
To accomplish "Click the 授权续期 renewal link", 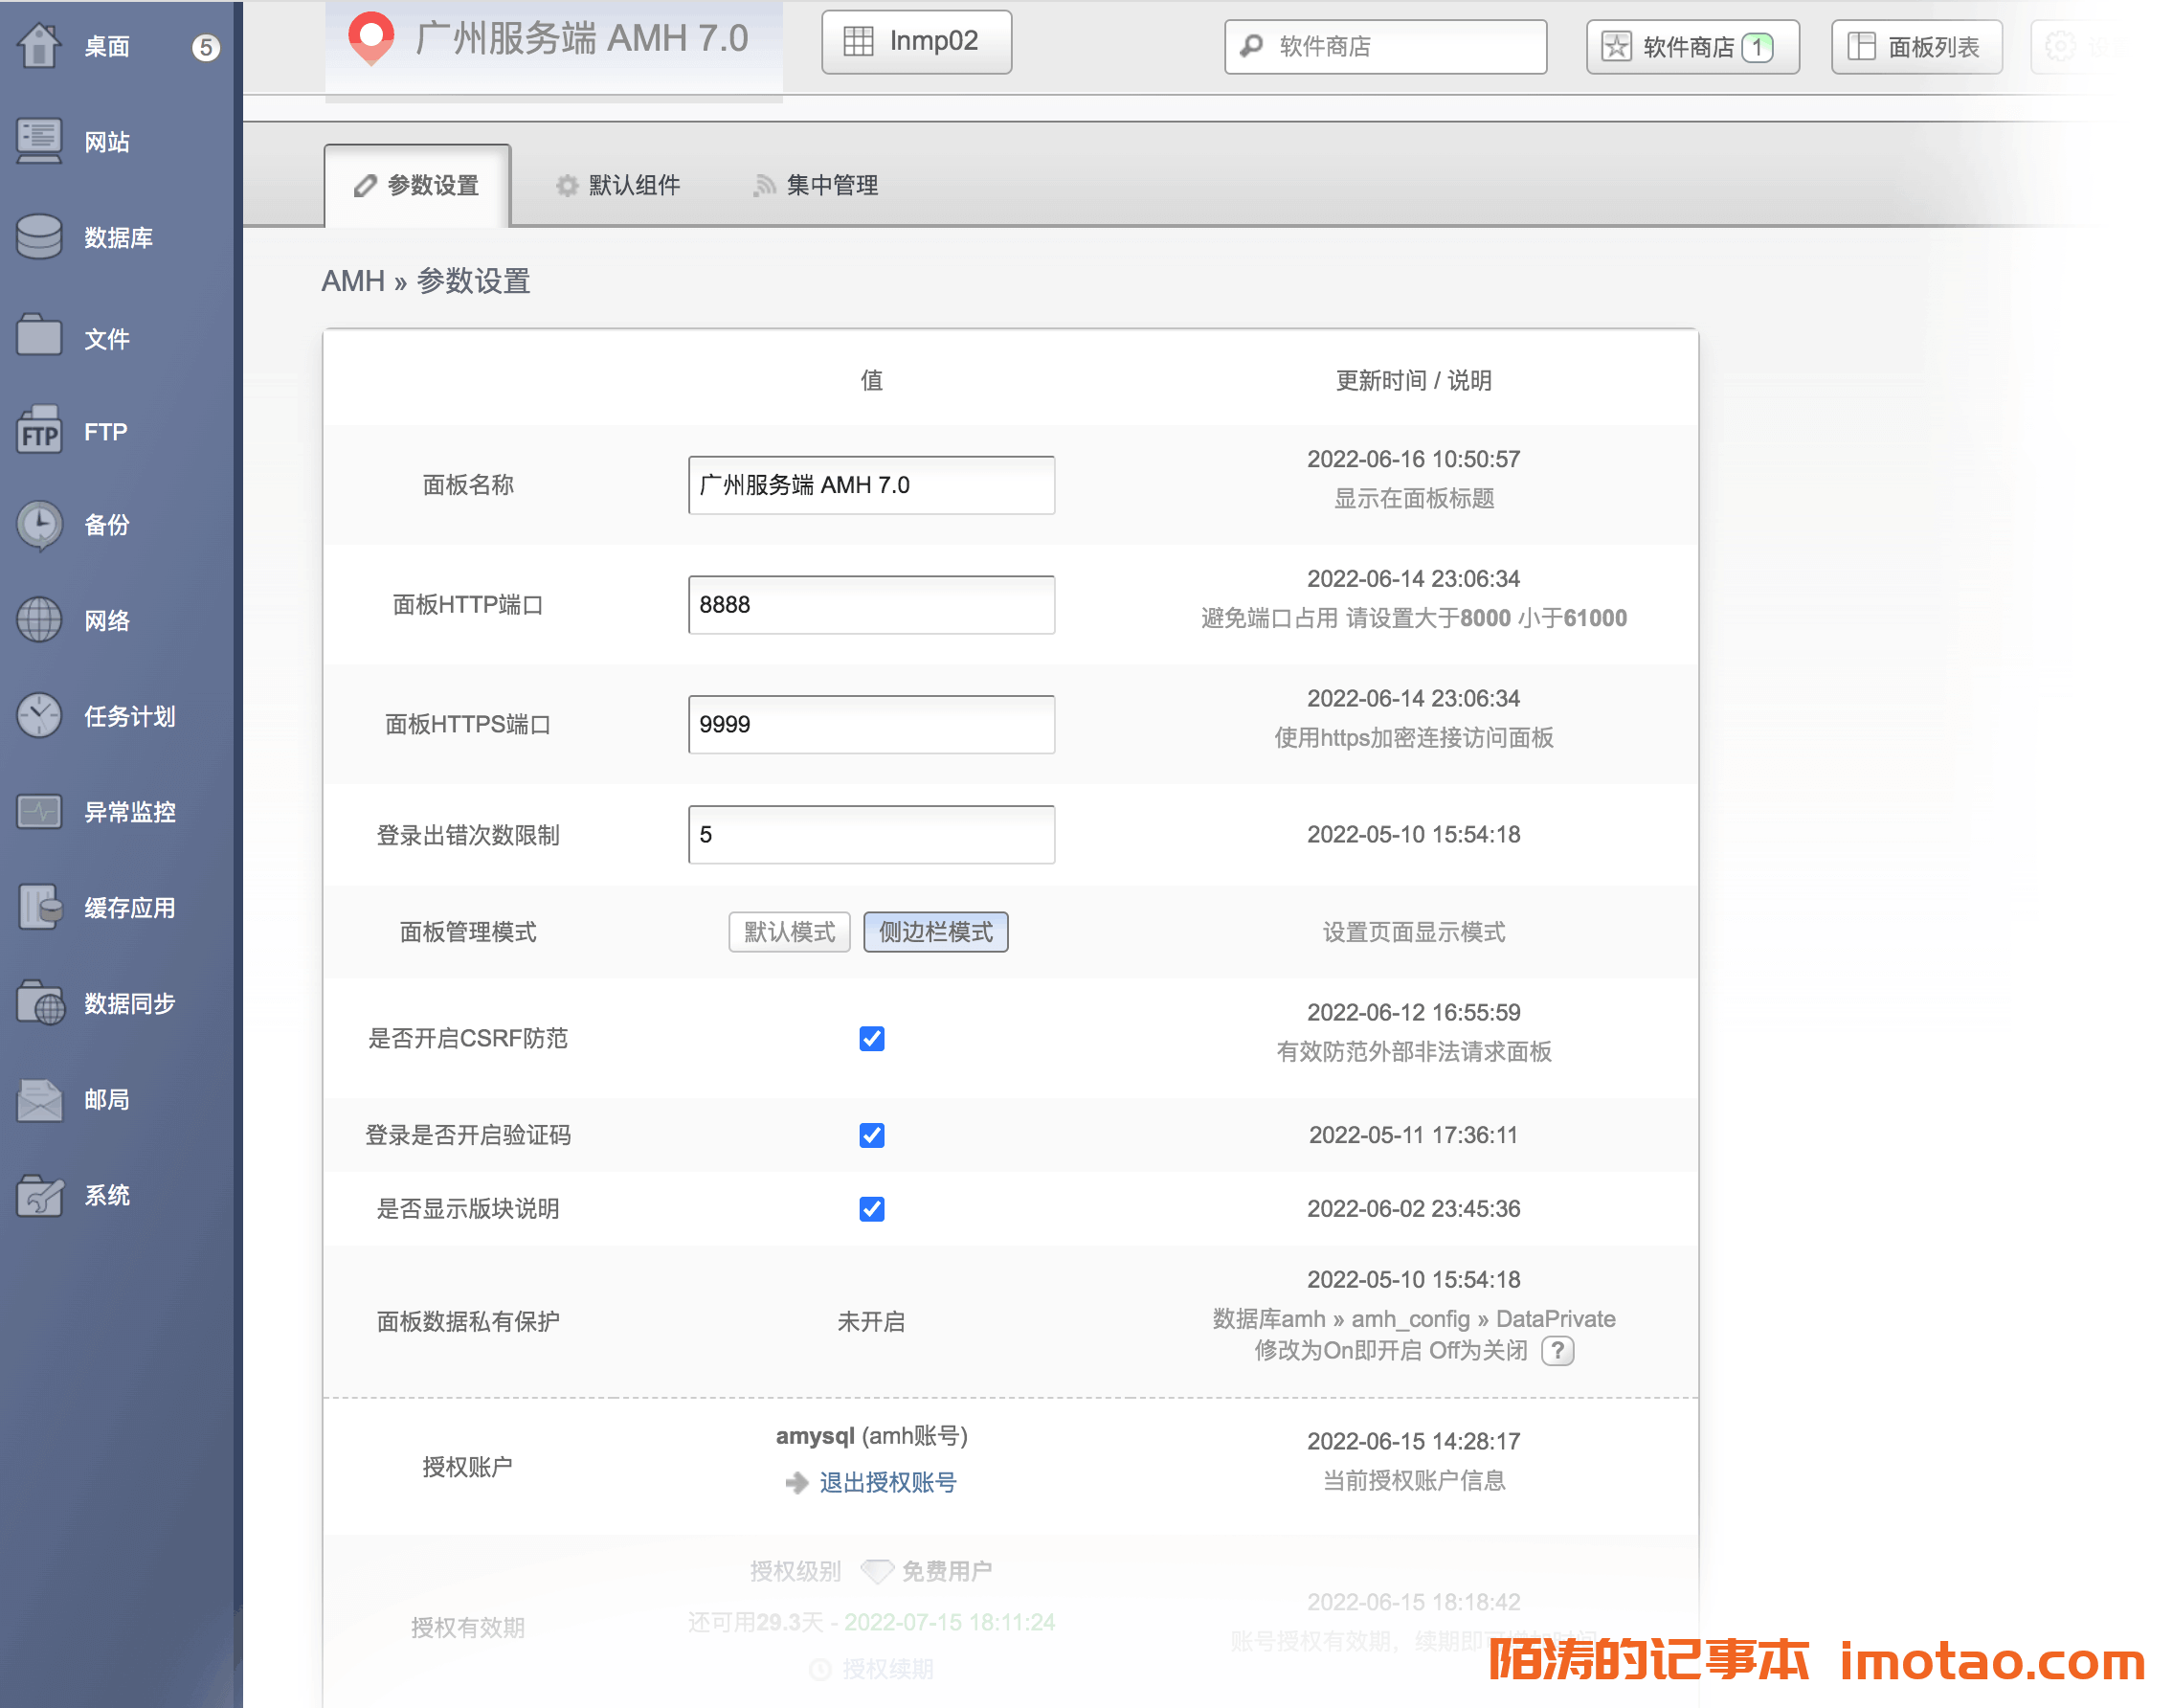I will 888,1668.
